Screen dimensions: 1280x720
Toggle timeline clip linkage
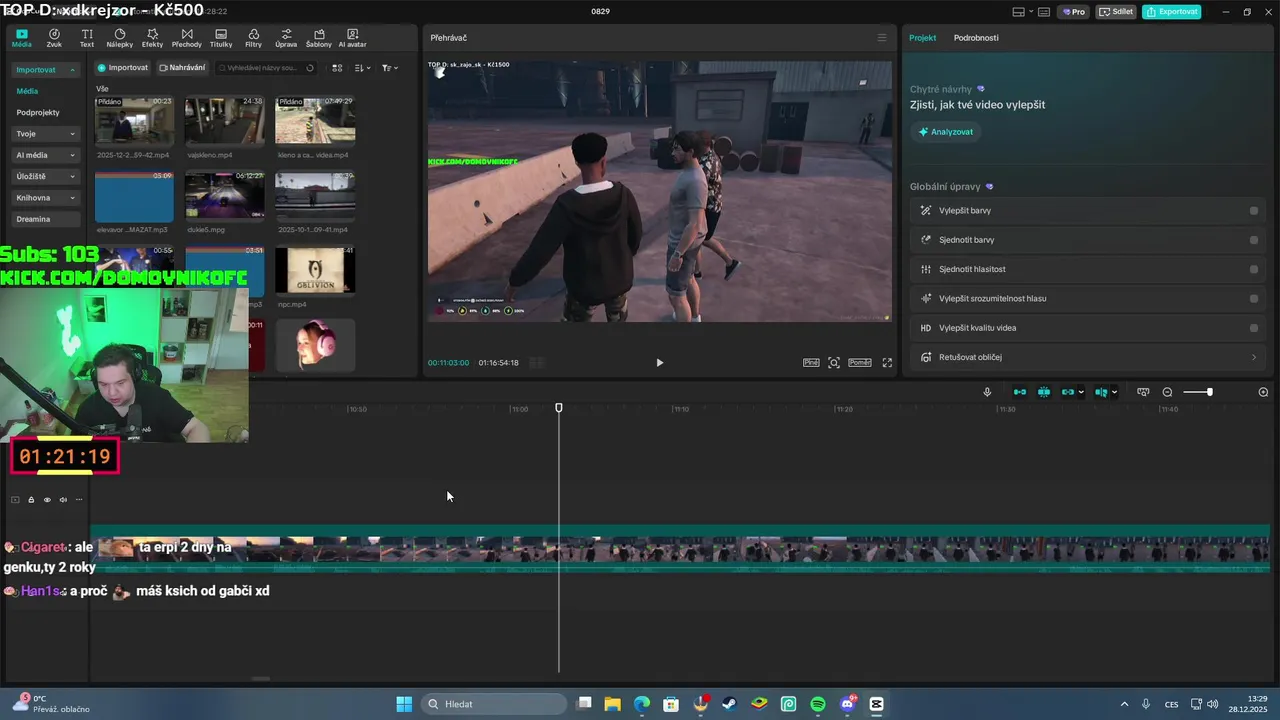coord(1068,392)
